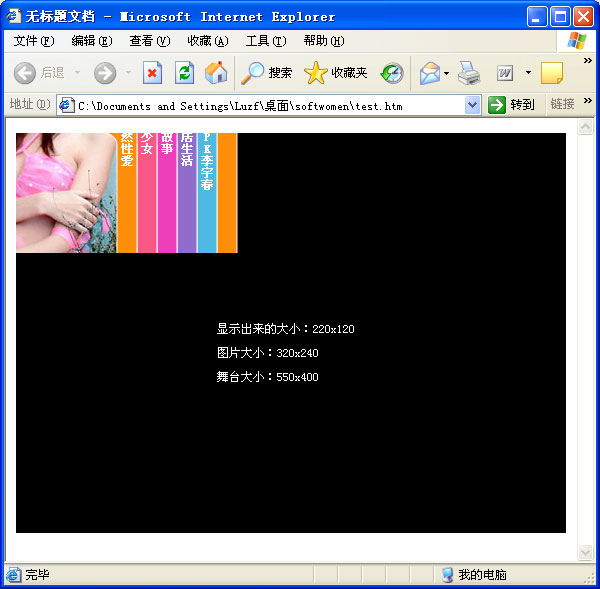Click the 链接 Links toolbar label
Viewport: 600px width, 589px height.
click(562, 104)
